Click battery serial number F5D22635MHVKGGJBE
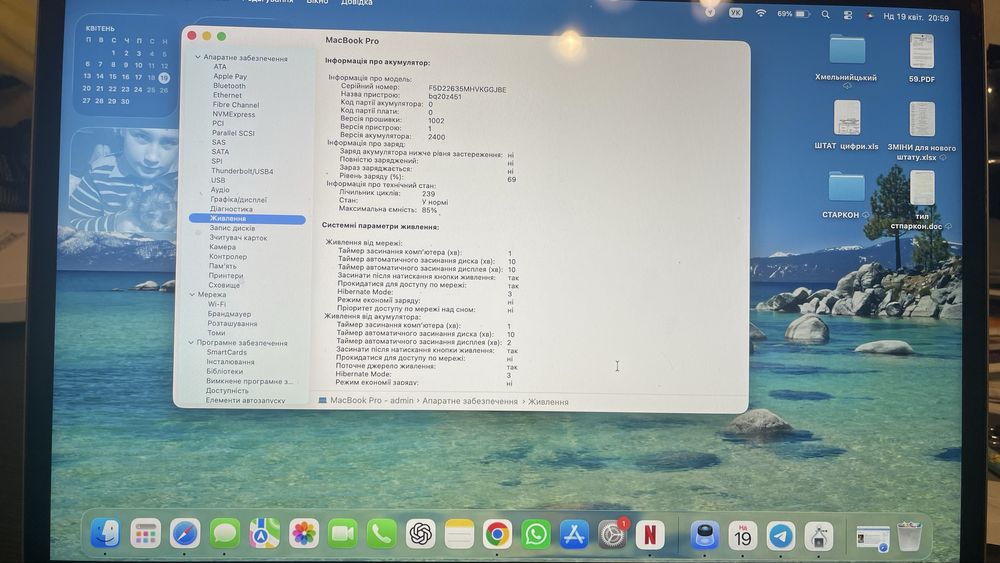This screenshot has height=563, width=1000. [467, 89]
